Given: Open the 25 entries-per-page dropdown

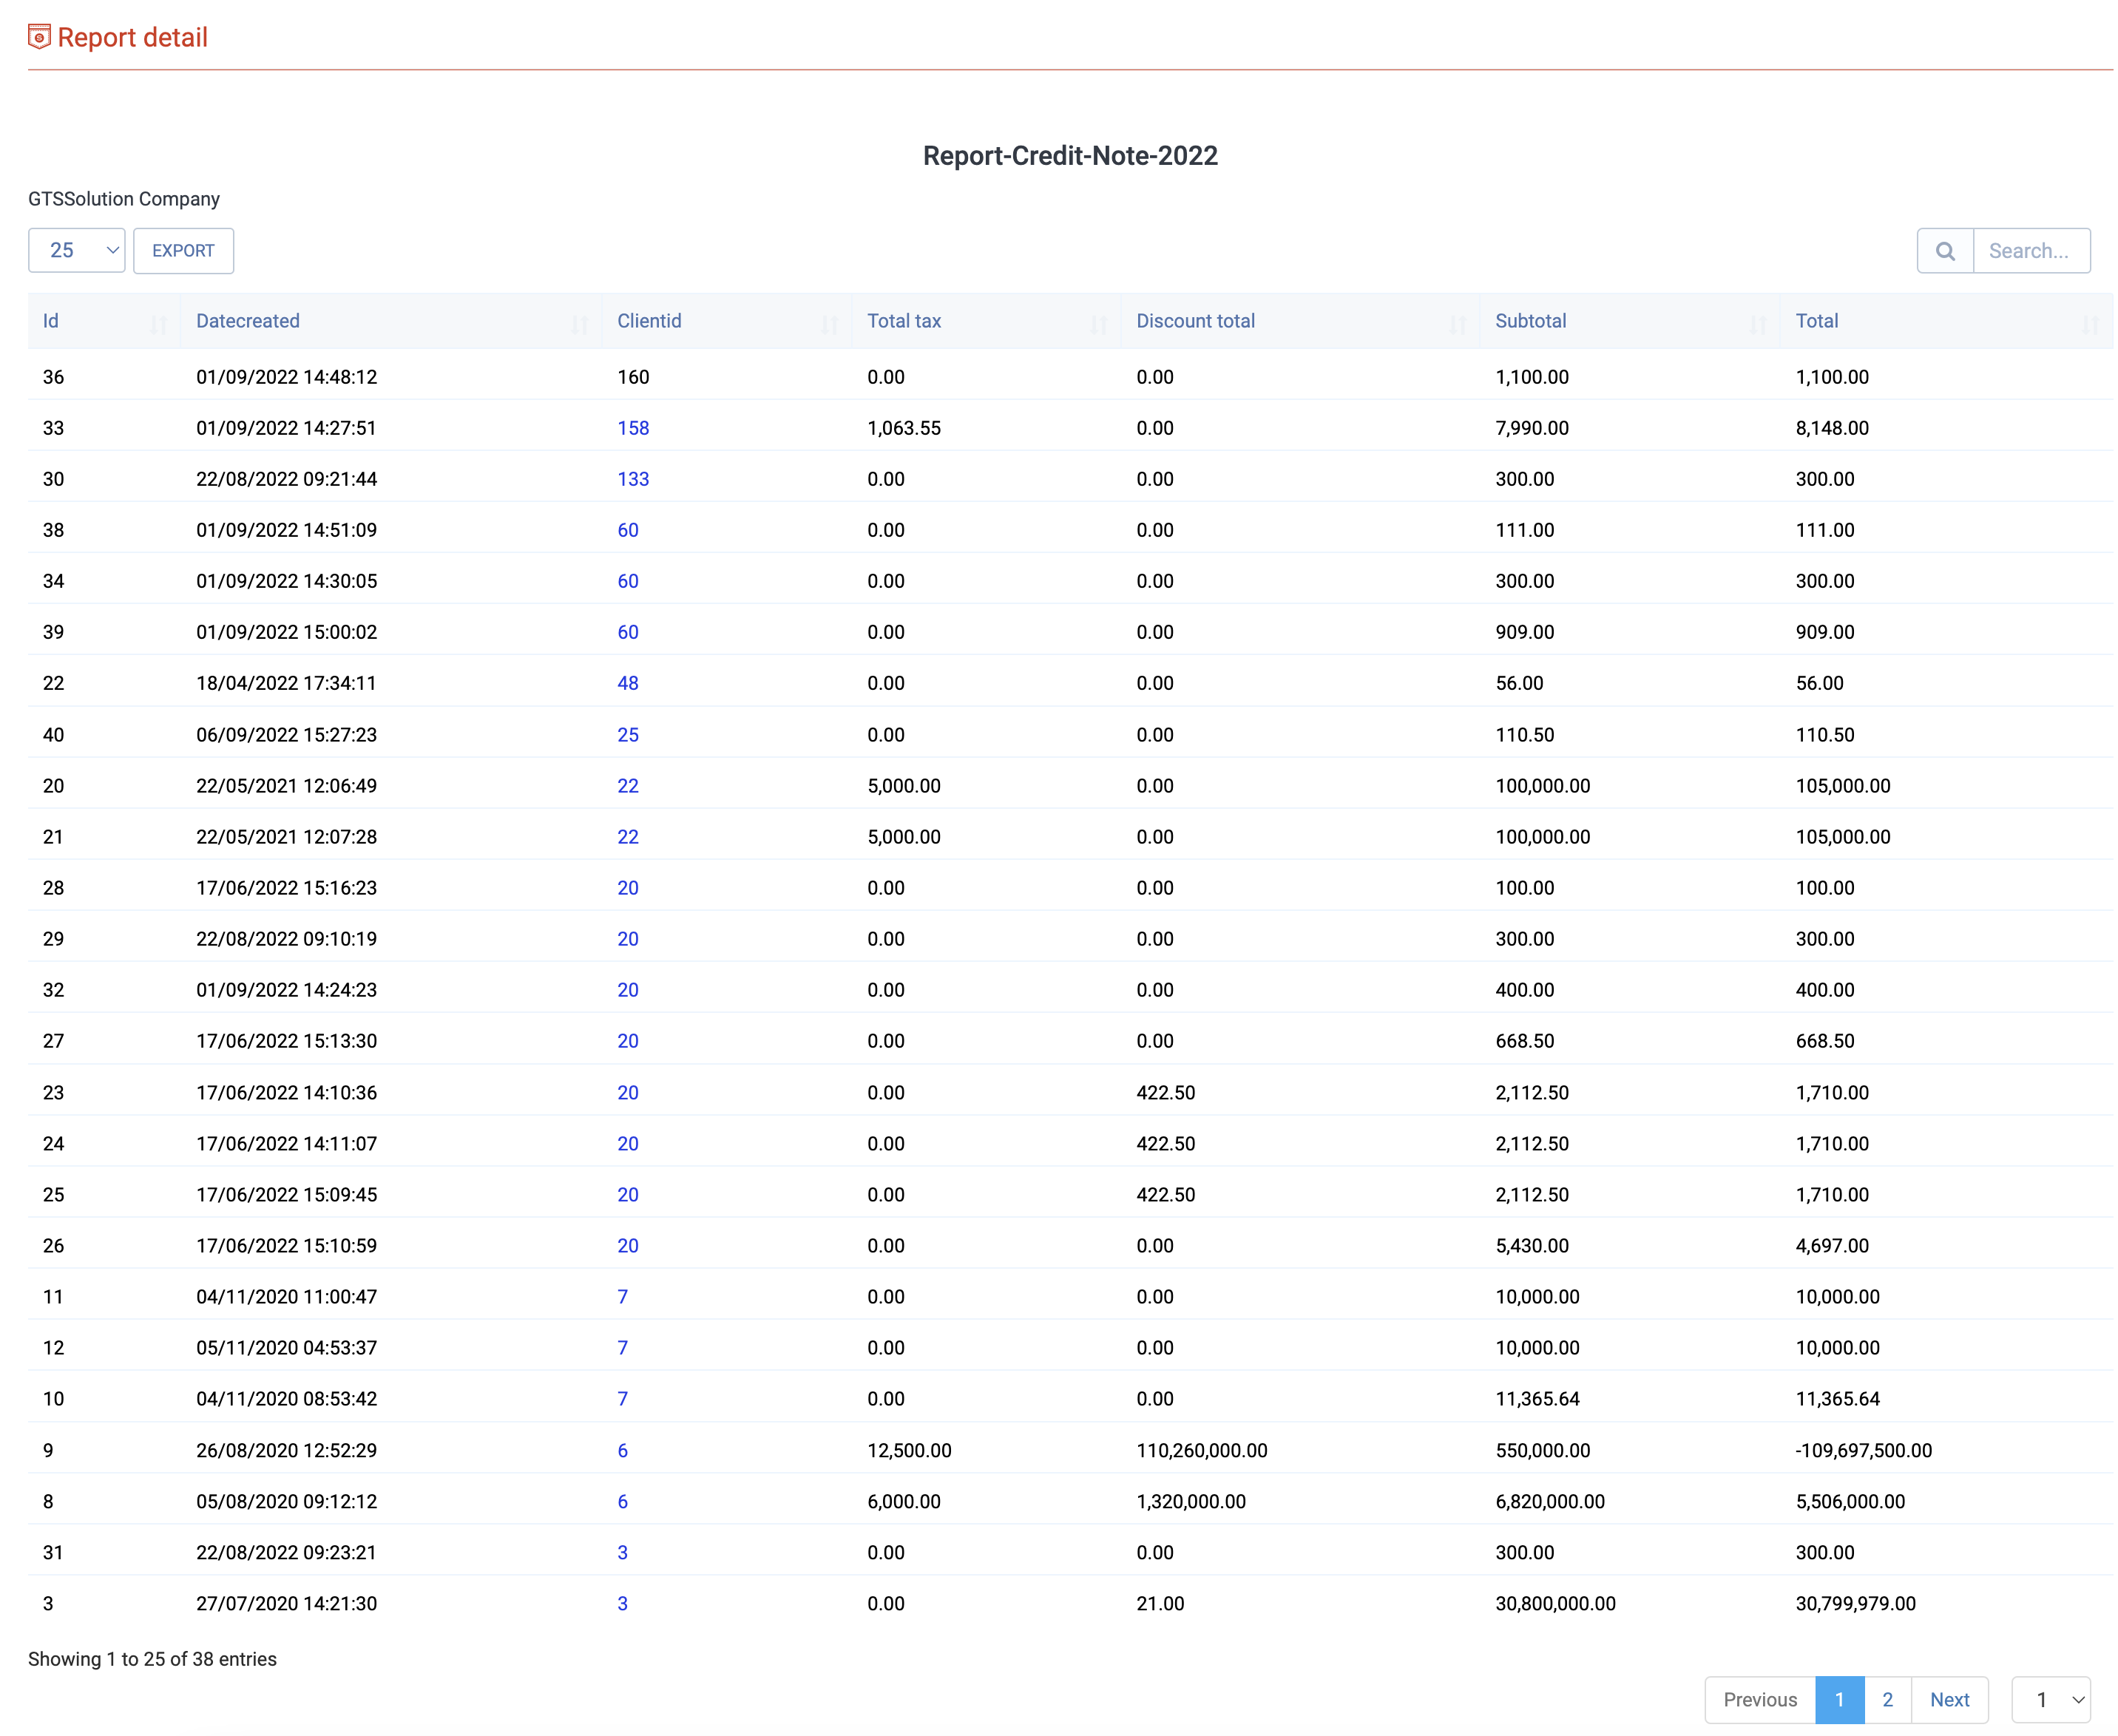Looking at the screenshot, I should point(76,251).
